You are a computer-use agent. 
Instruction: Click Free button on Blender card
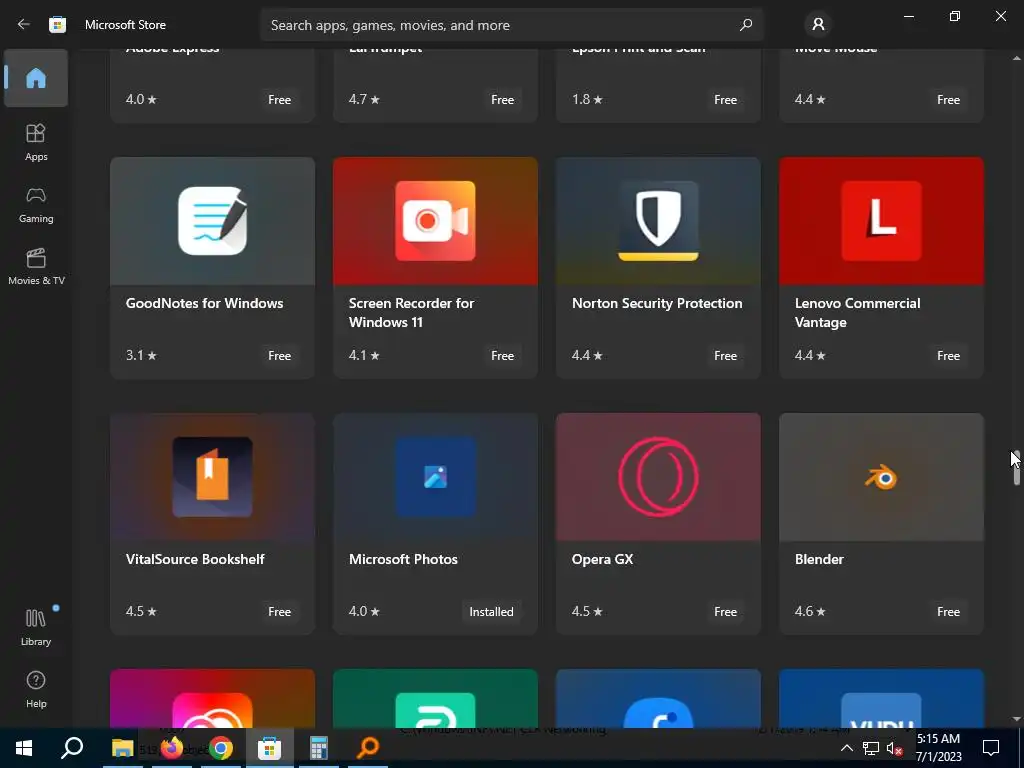pos(948,611)
